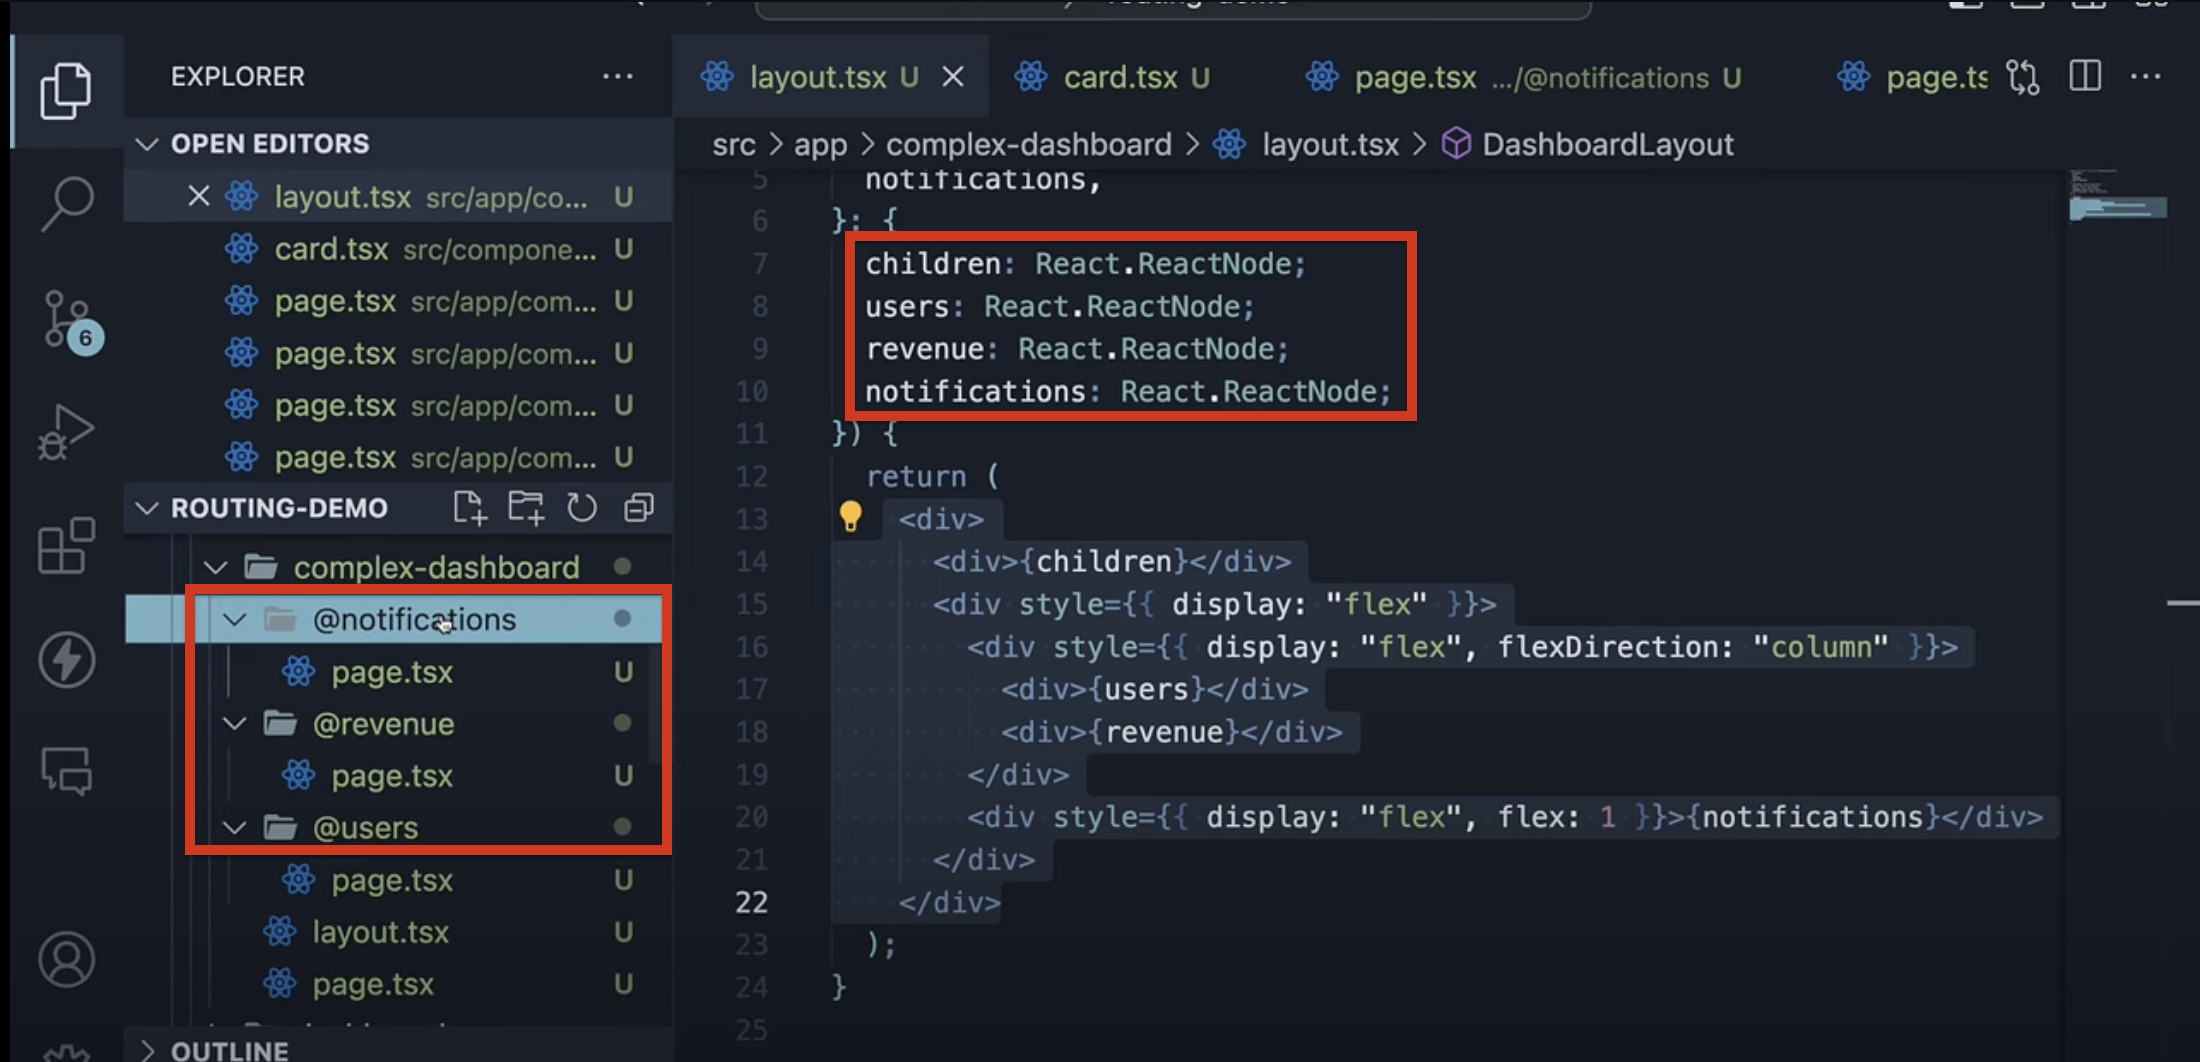Click layout.tsx in the breadcrumb
Screen dimensions: 2200x1062
(x=1330, y=145)
